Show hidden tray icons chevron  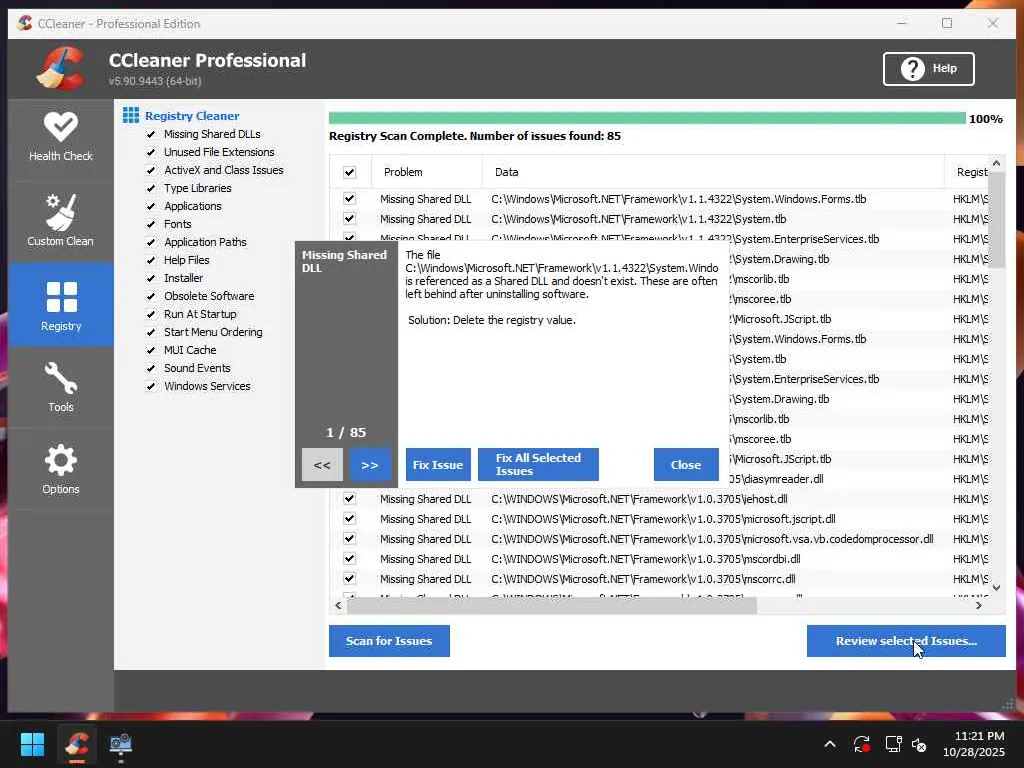829,744
